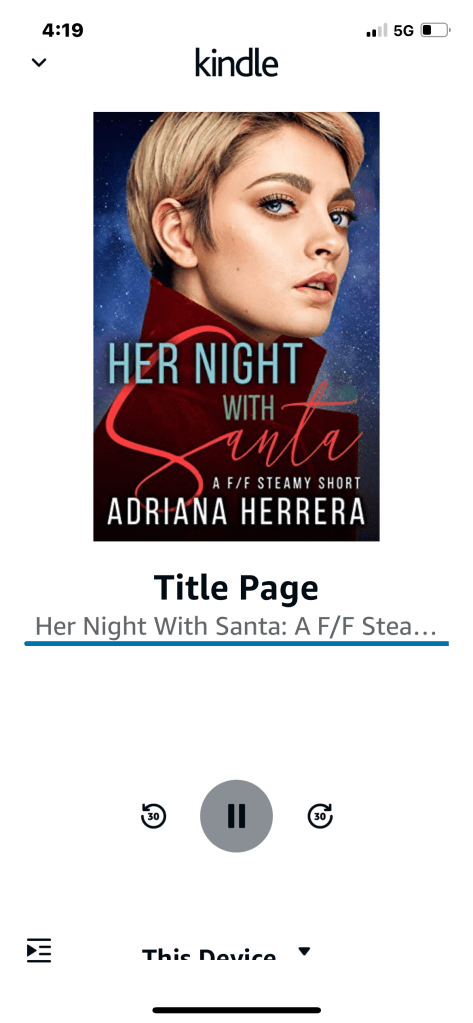Open the chapter list icon

(x=39, y=950)
